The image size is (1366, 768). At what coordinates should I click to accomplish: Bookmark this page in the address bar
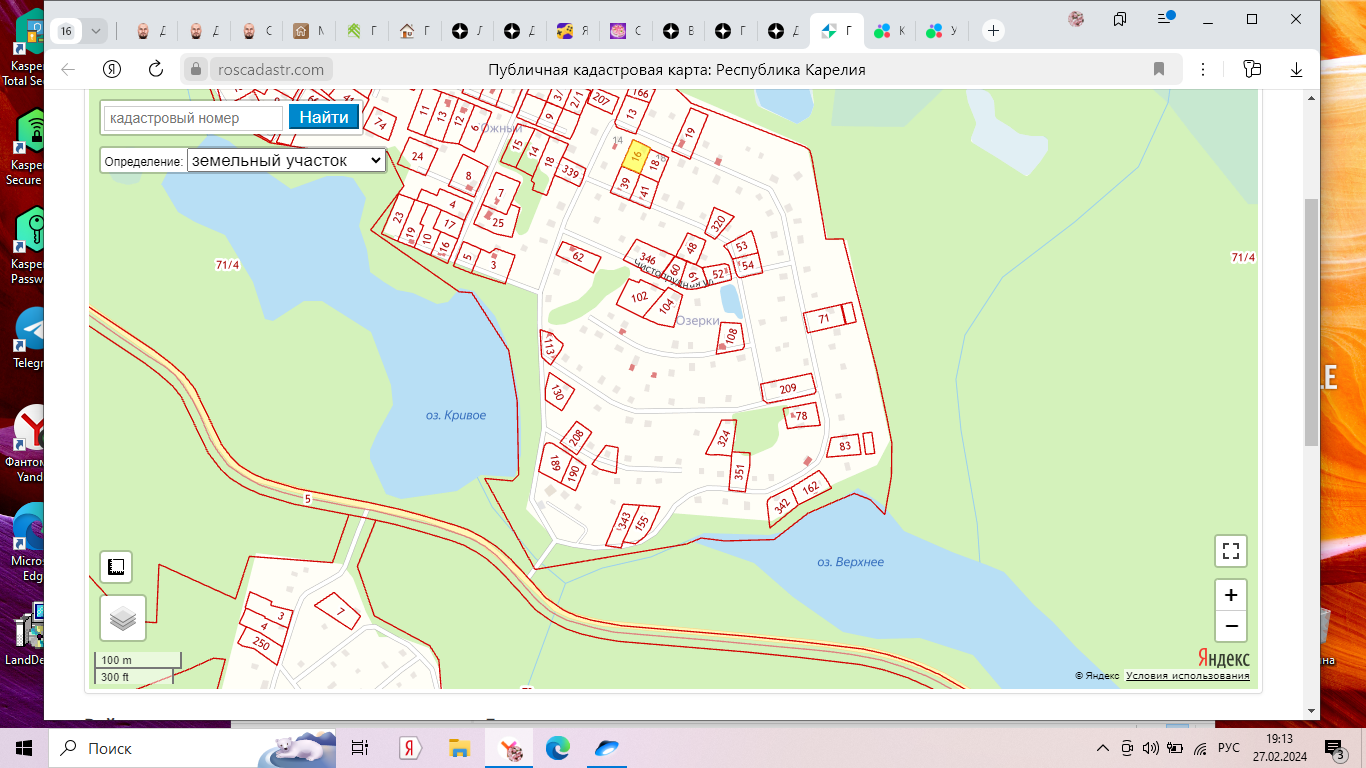pyautogui.click(x=1159, y=69)
